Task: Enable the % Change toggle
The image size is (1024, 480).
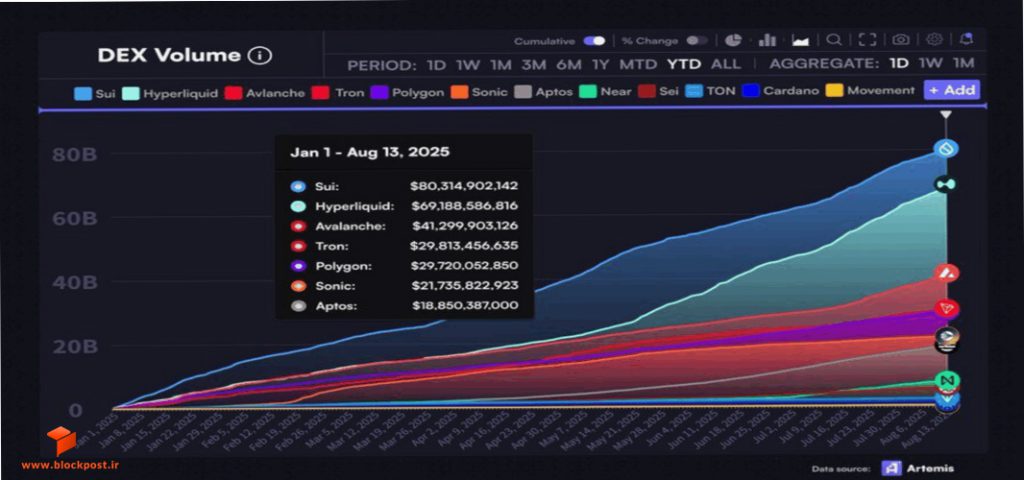Action: pos(697,40)
